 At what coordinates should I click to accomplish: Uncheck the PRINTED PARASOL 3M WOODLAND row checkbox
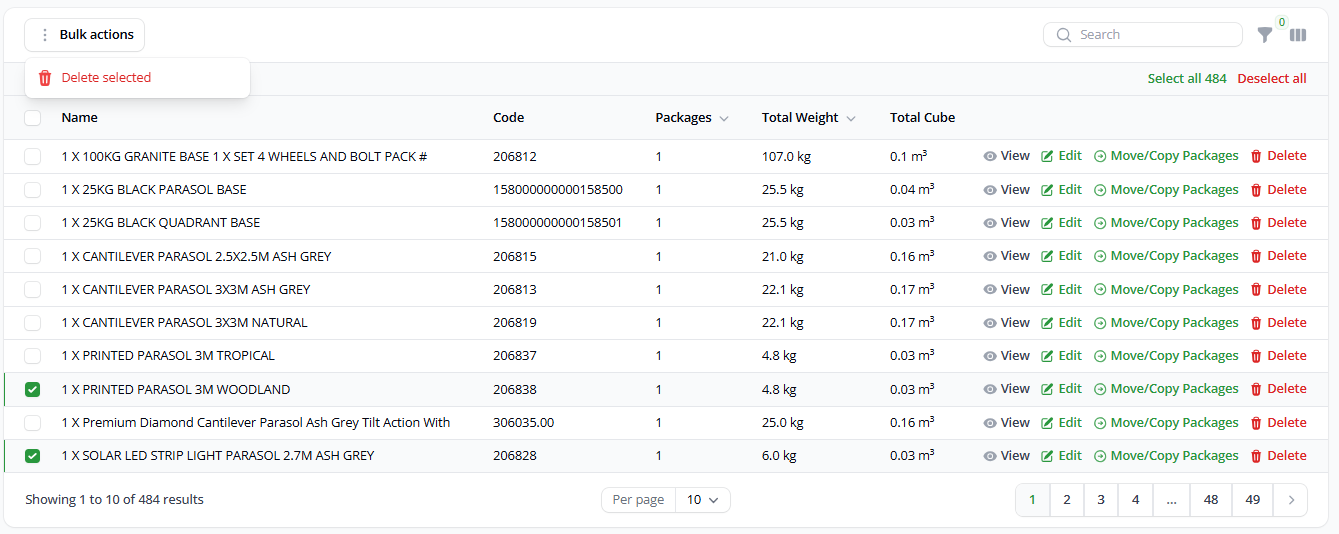pos(33,390)
